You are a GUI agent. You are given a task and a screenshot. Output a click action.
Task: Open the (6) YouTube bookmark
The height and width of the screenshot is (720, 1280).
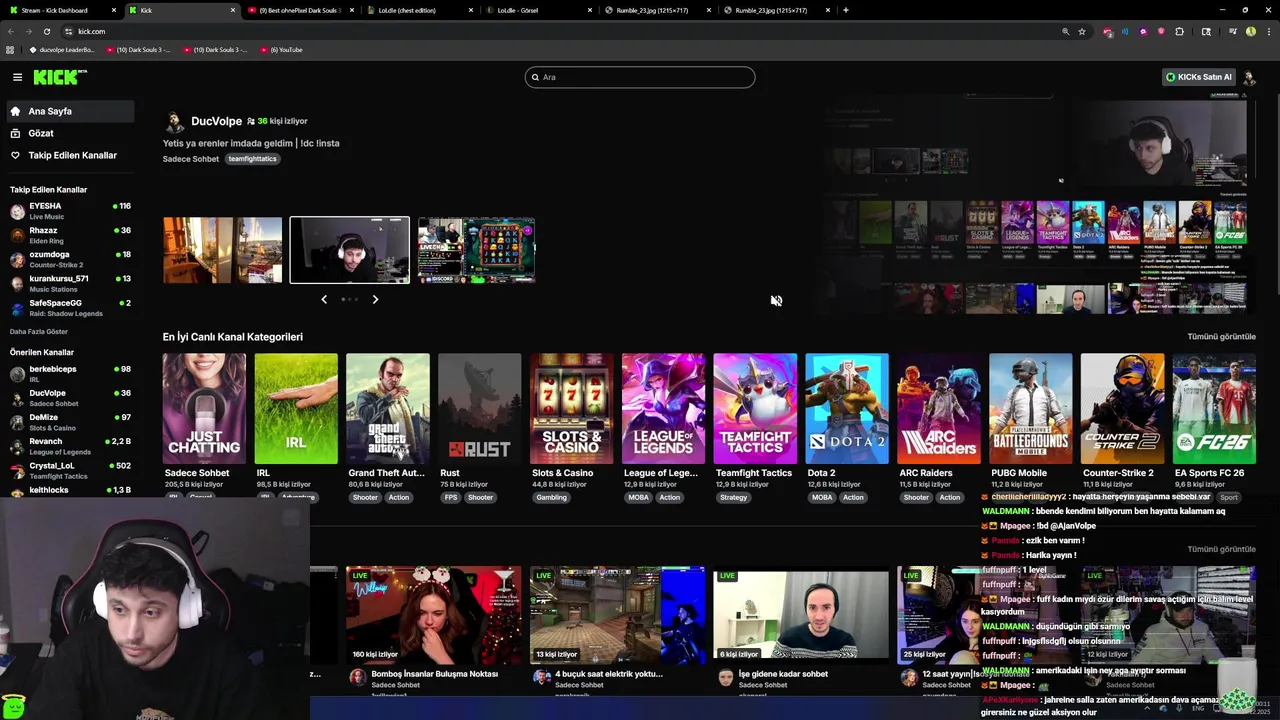point(281,49)
